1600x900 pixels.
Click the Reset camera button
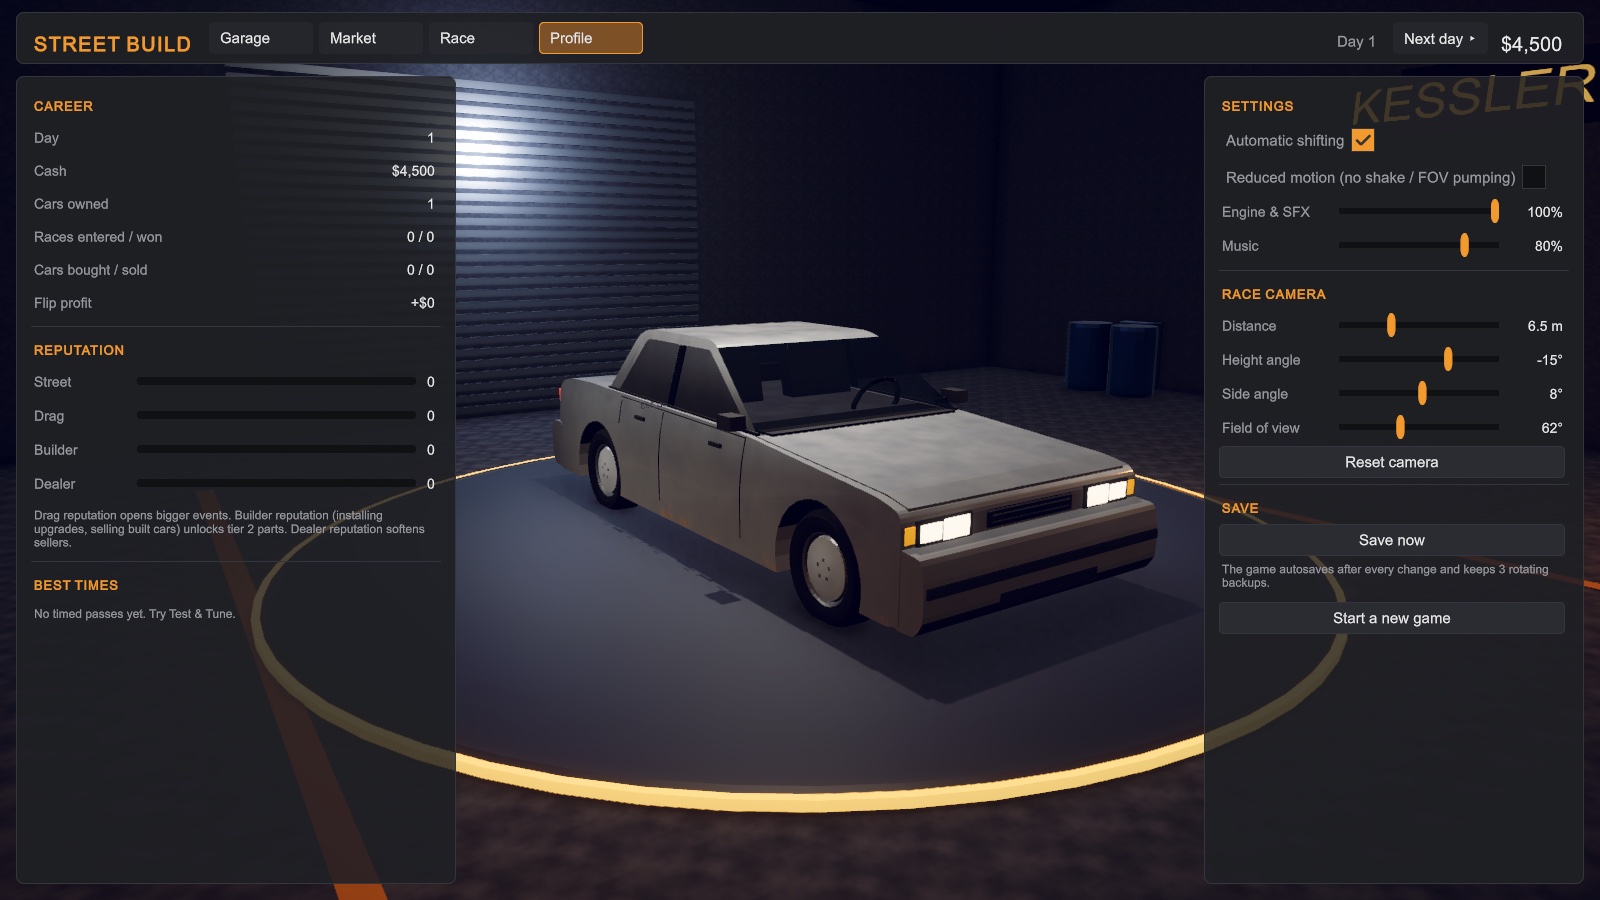pos(1392,462)
